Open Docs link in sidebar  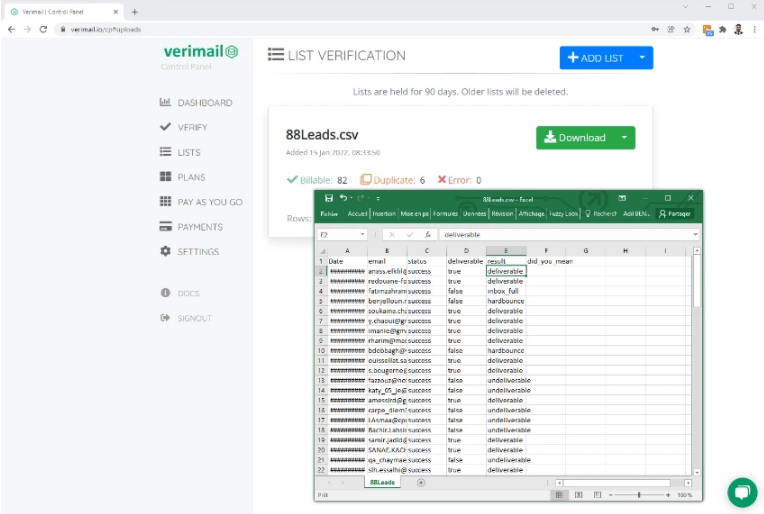(x=180, y=293)
